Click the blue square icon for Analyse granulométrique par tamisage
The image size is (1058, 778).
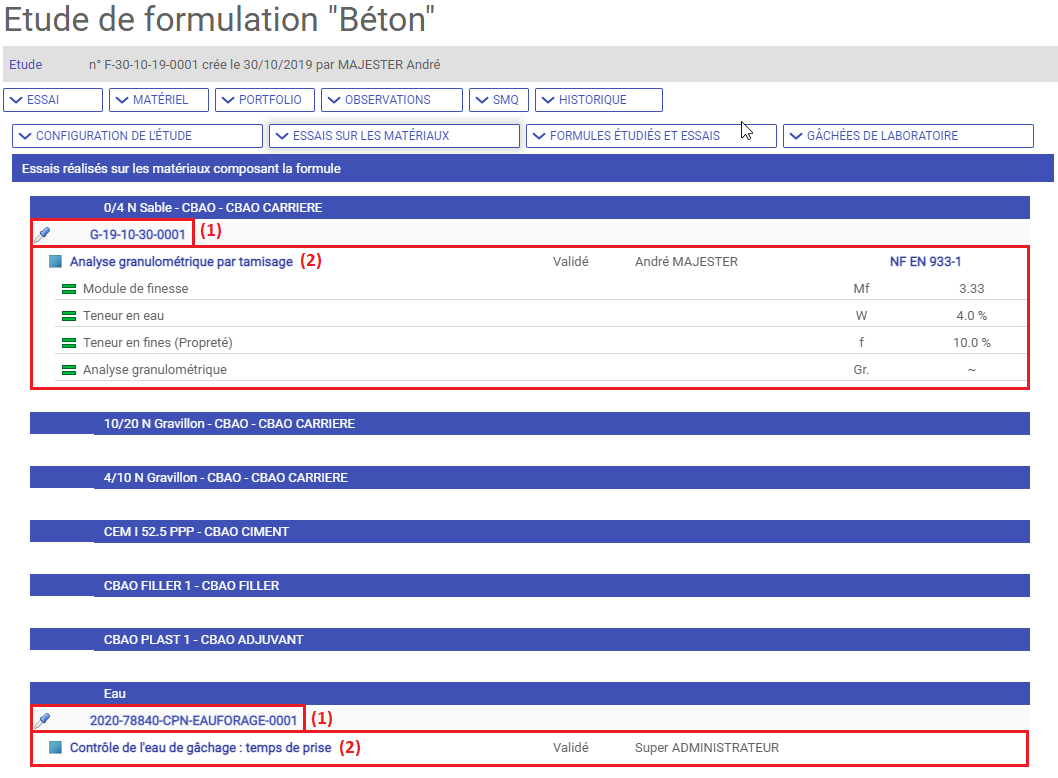[55, 261]
